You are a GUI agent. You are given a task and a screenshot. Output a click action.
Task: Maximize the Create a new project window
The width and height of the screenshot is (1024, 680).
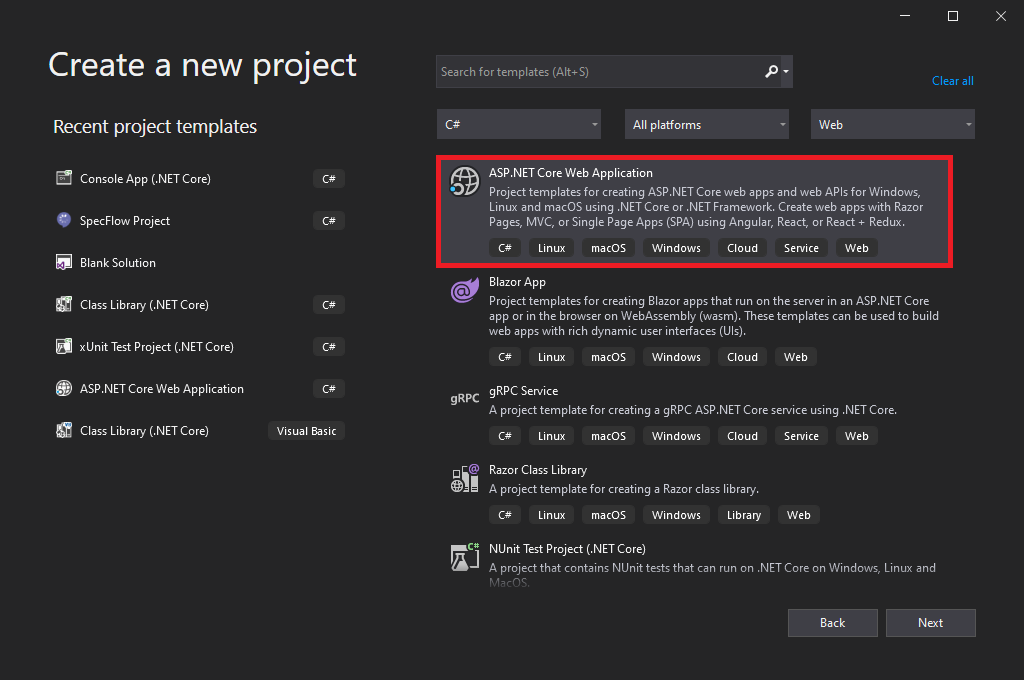pyautogui.click(x=953, y=16)
